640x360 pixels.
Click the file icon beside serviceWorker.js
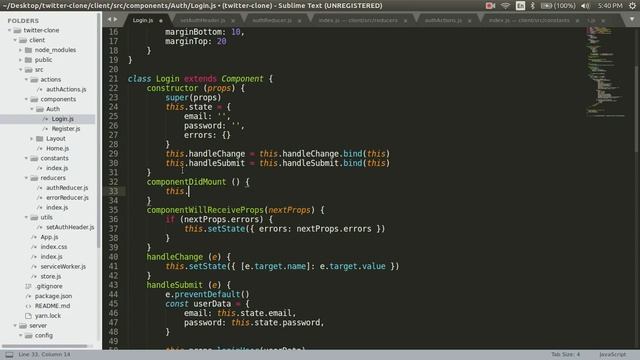coord(34,267)
